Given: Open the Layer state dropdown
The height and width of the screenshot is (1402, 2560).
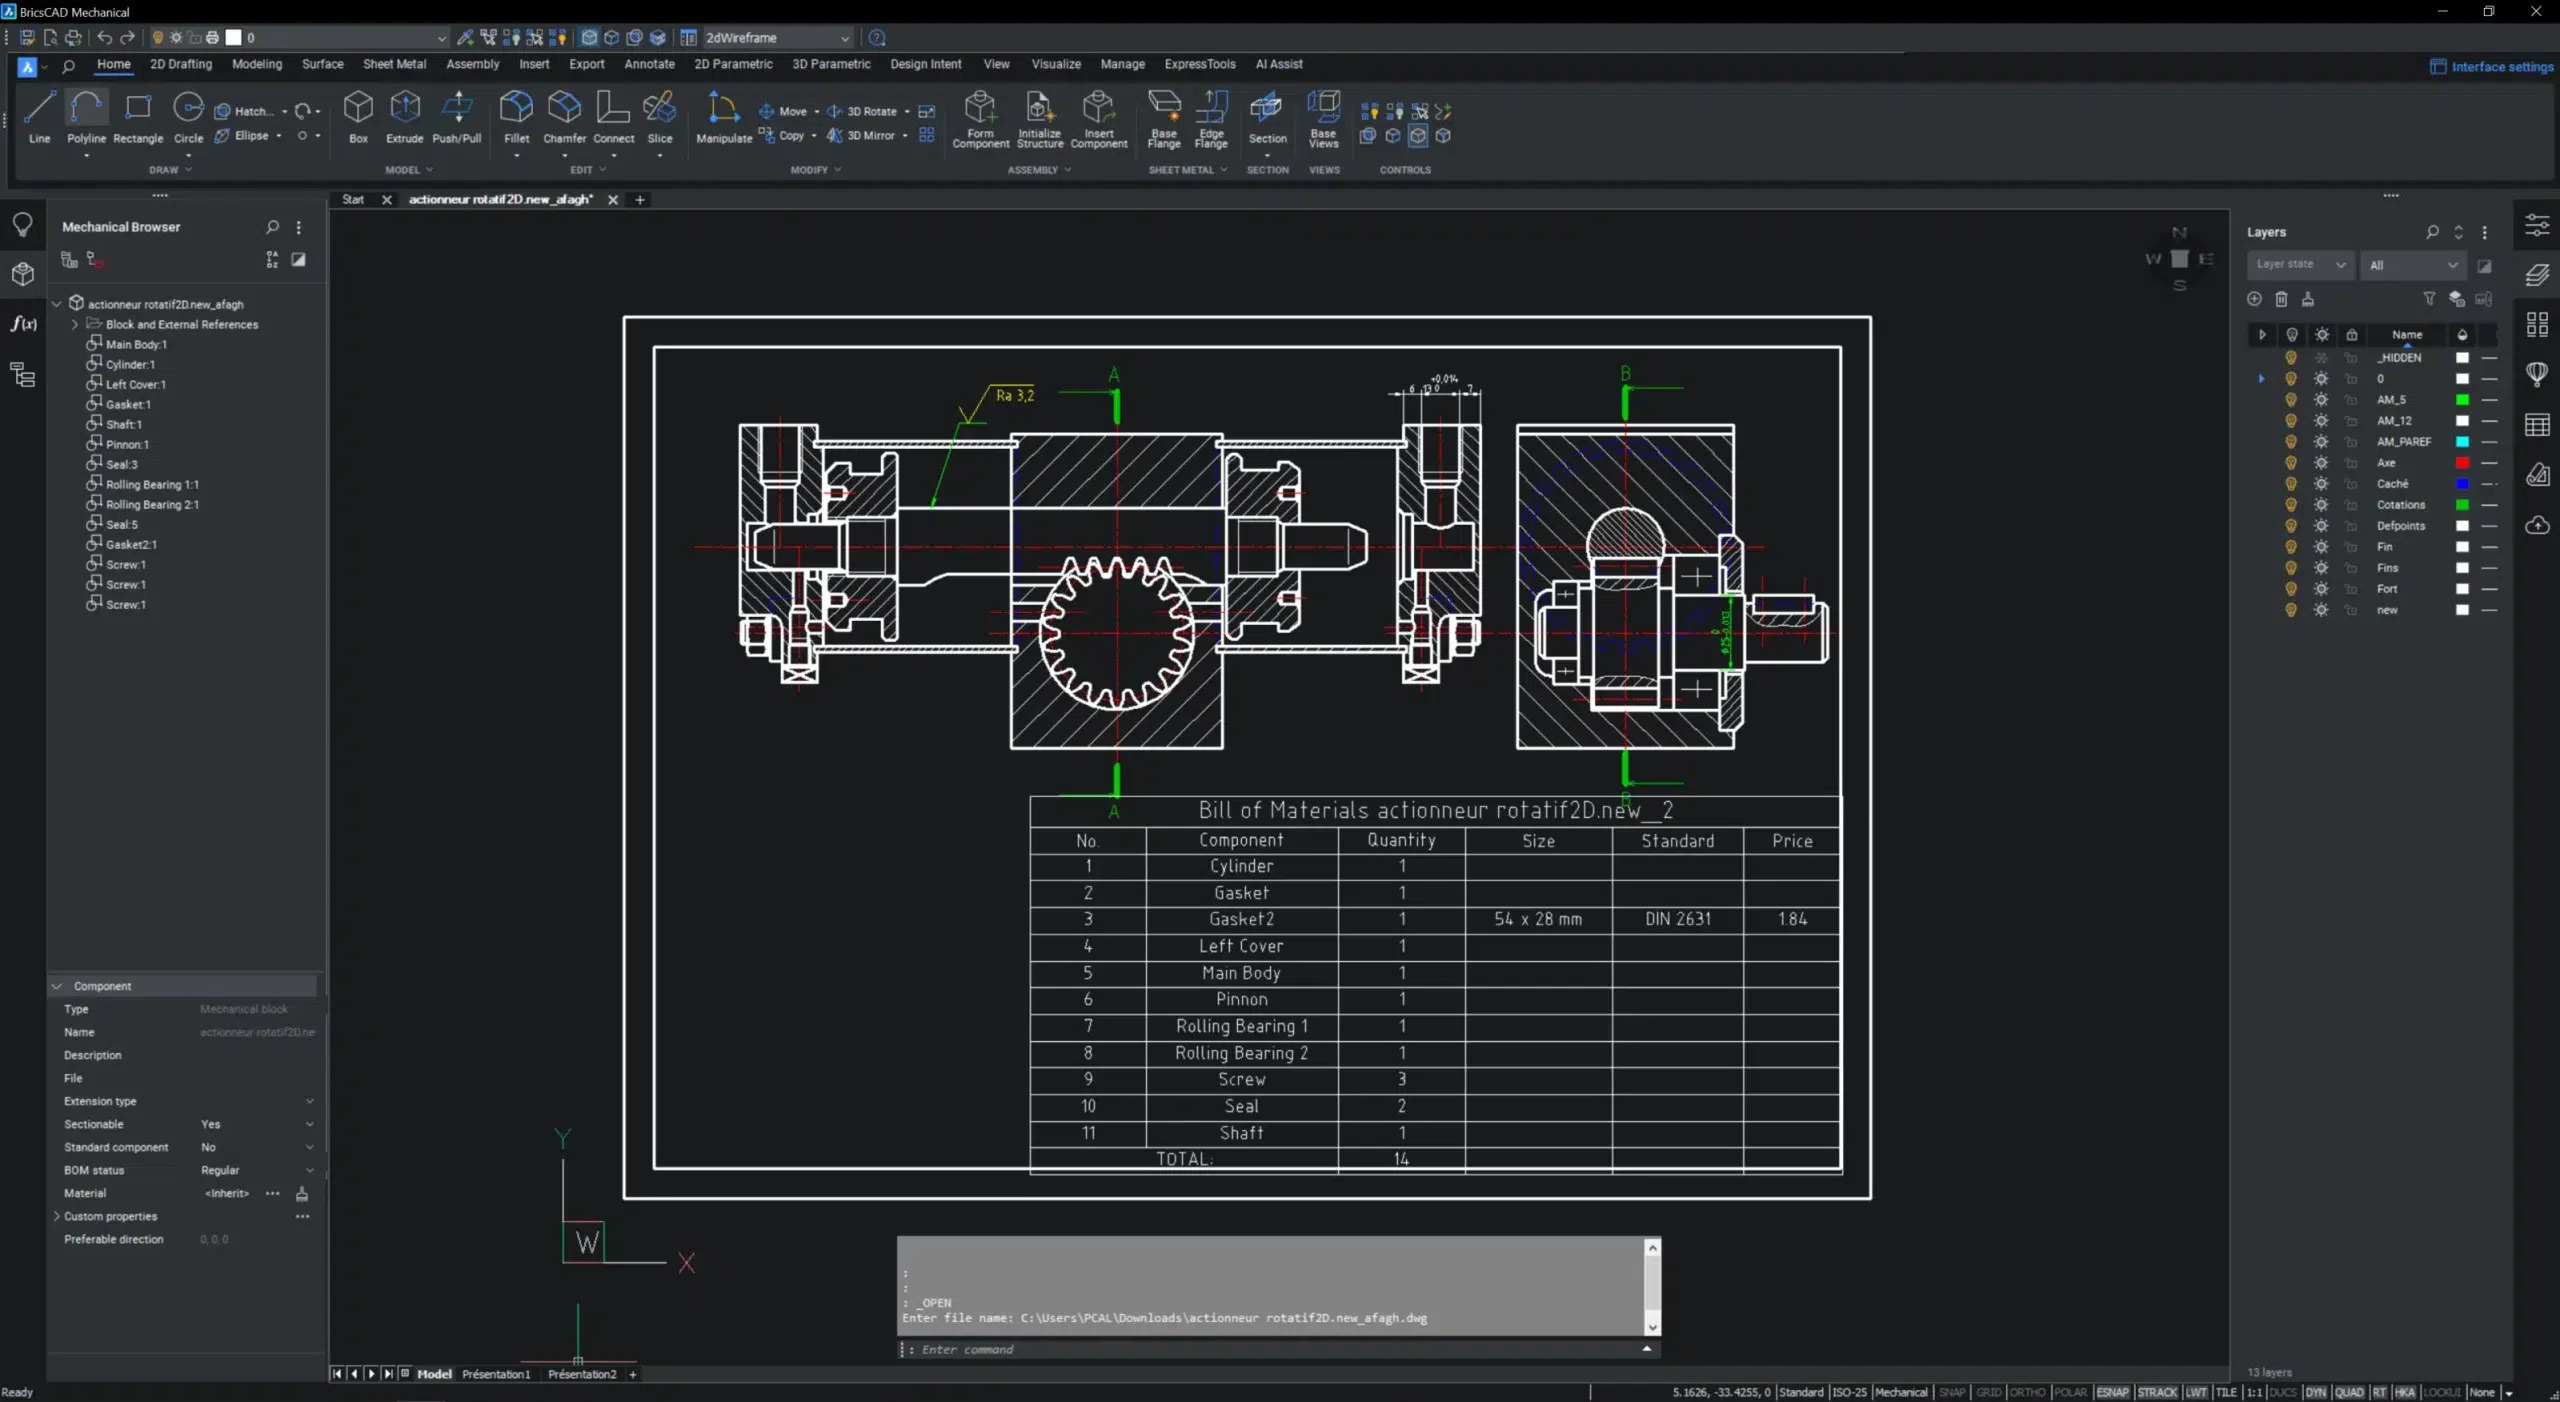Looking at the screenshot, I should [x=2300, y=265].
